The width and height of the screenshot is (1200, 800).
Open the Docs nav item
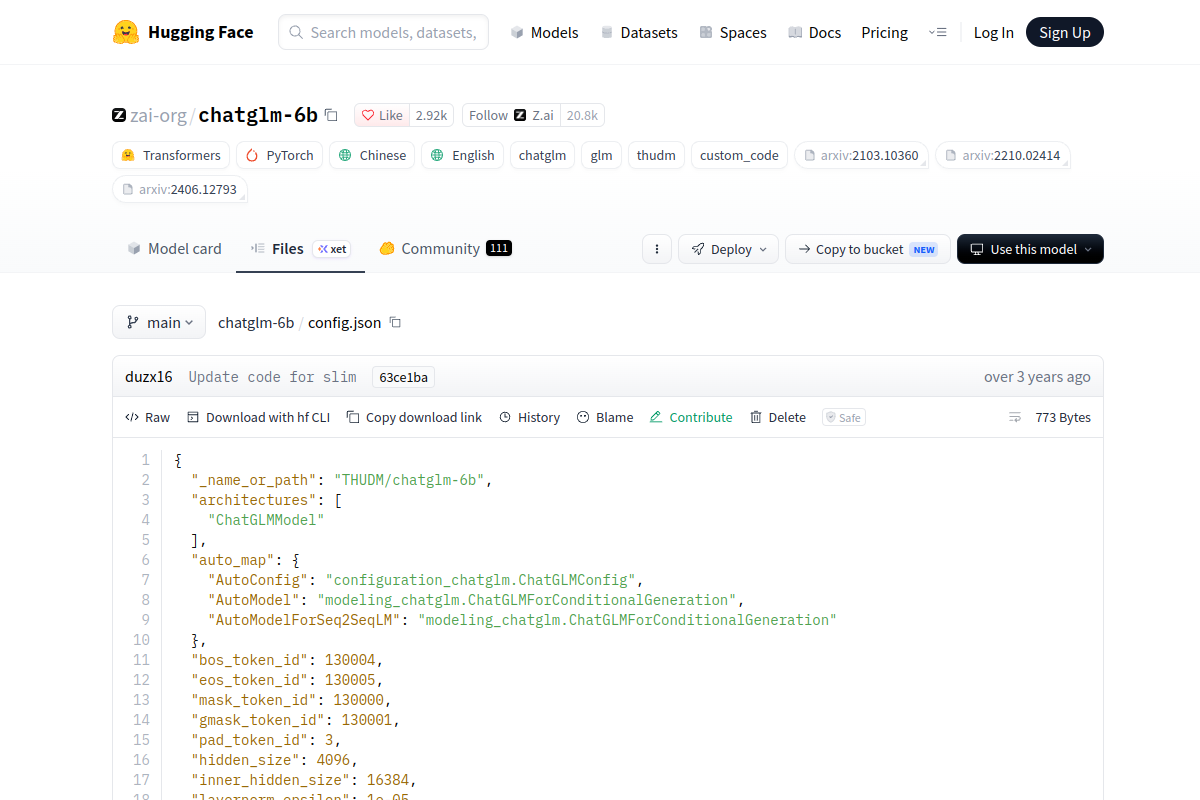click(814, 32)
